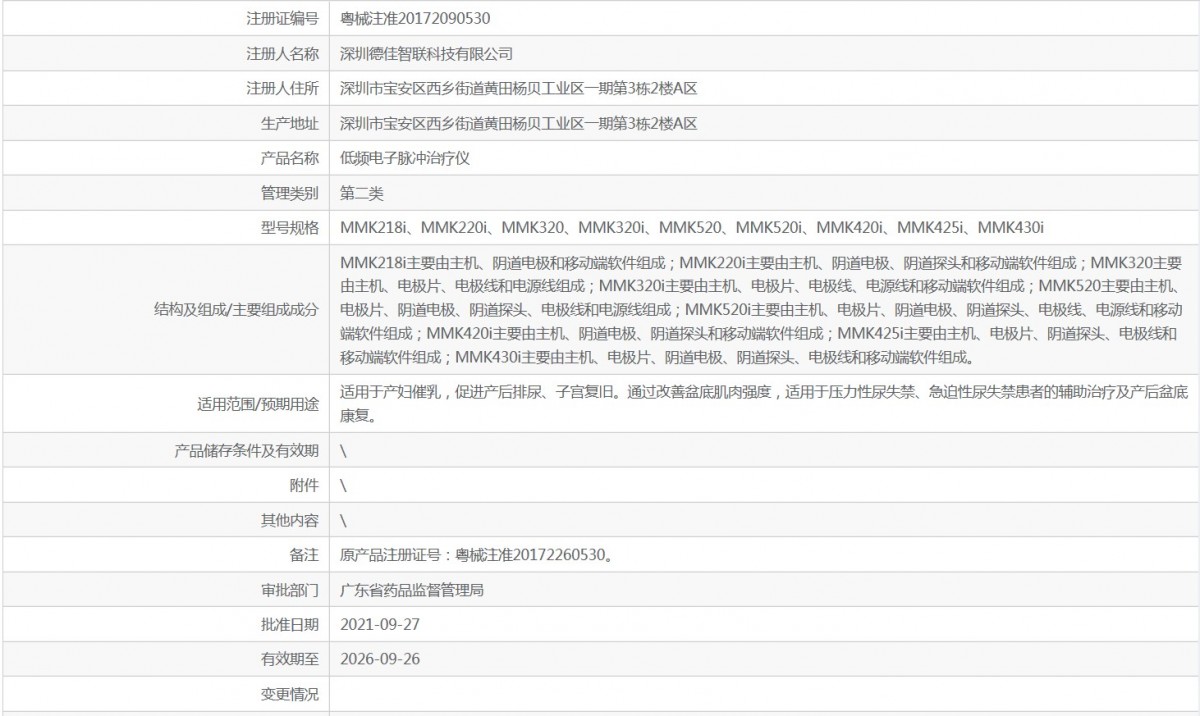Screen dimensions: 1200x716
Task: Select product name 低频电子脉冲治疗仪
Action: point(405,158)
